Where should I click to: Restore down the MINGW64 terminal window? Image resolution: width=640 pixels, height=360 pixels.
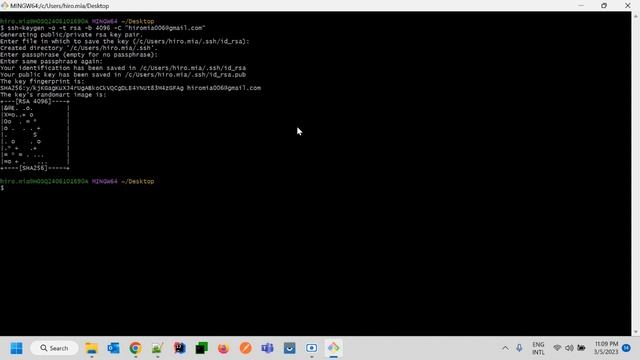[604, 6]
